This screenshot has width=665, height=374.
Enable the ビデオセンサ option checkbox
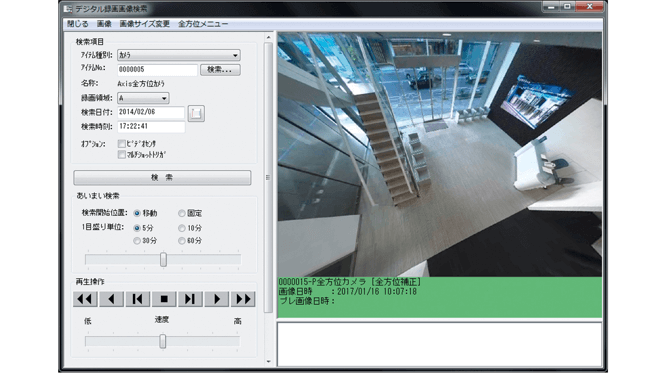coord(122,144)
